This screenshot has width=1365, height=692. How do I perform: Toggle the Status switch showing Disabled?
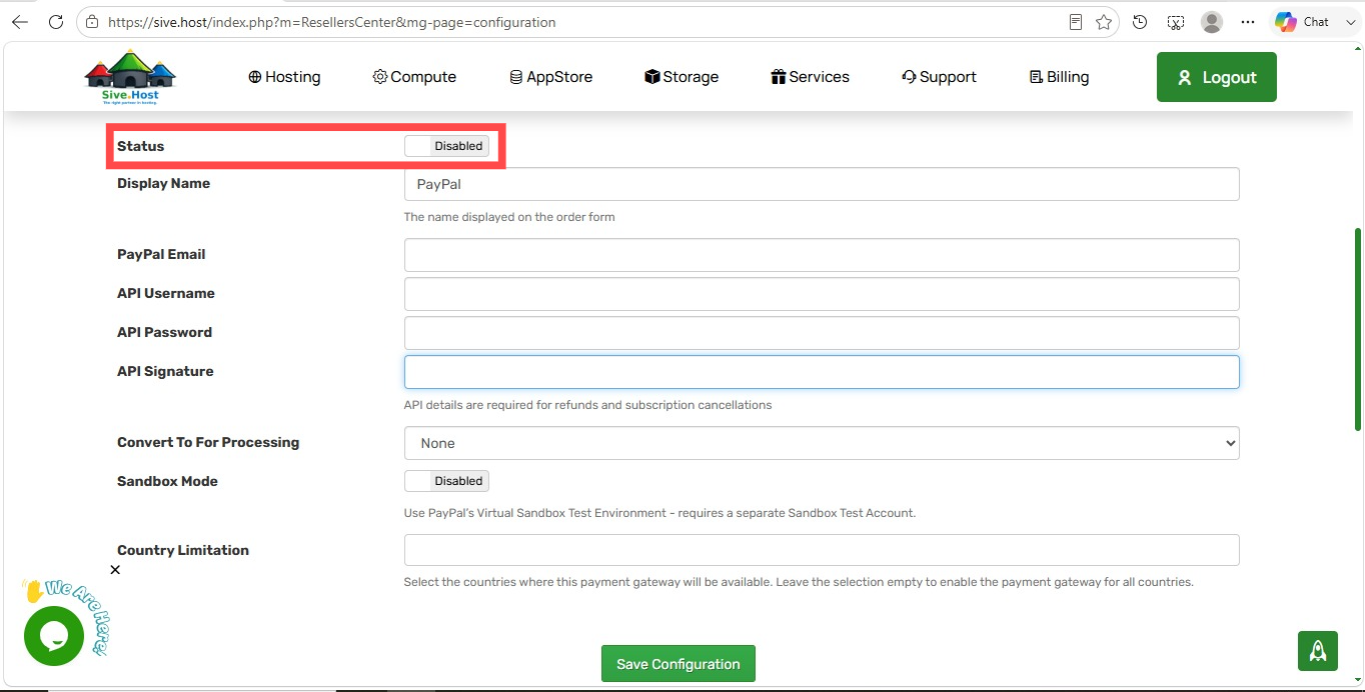pyautogui.click(x=447, y=146)
